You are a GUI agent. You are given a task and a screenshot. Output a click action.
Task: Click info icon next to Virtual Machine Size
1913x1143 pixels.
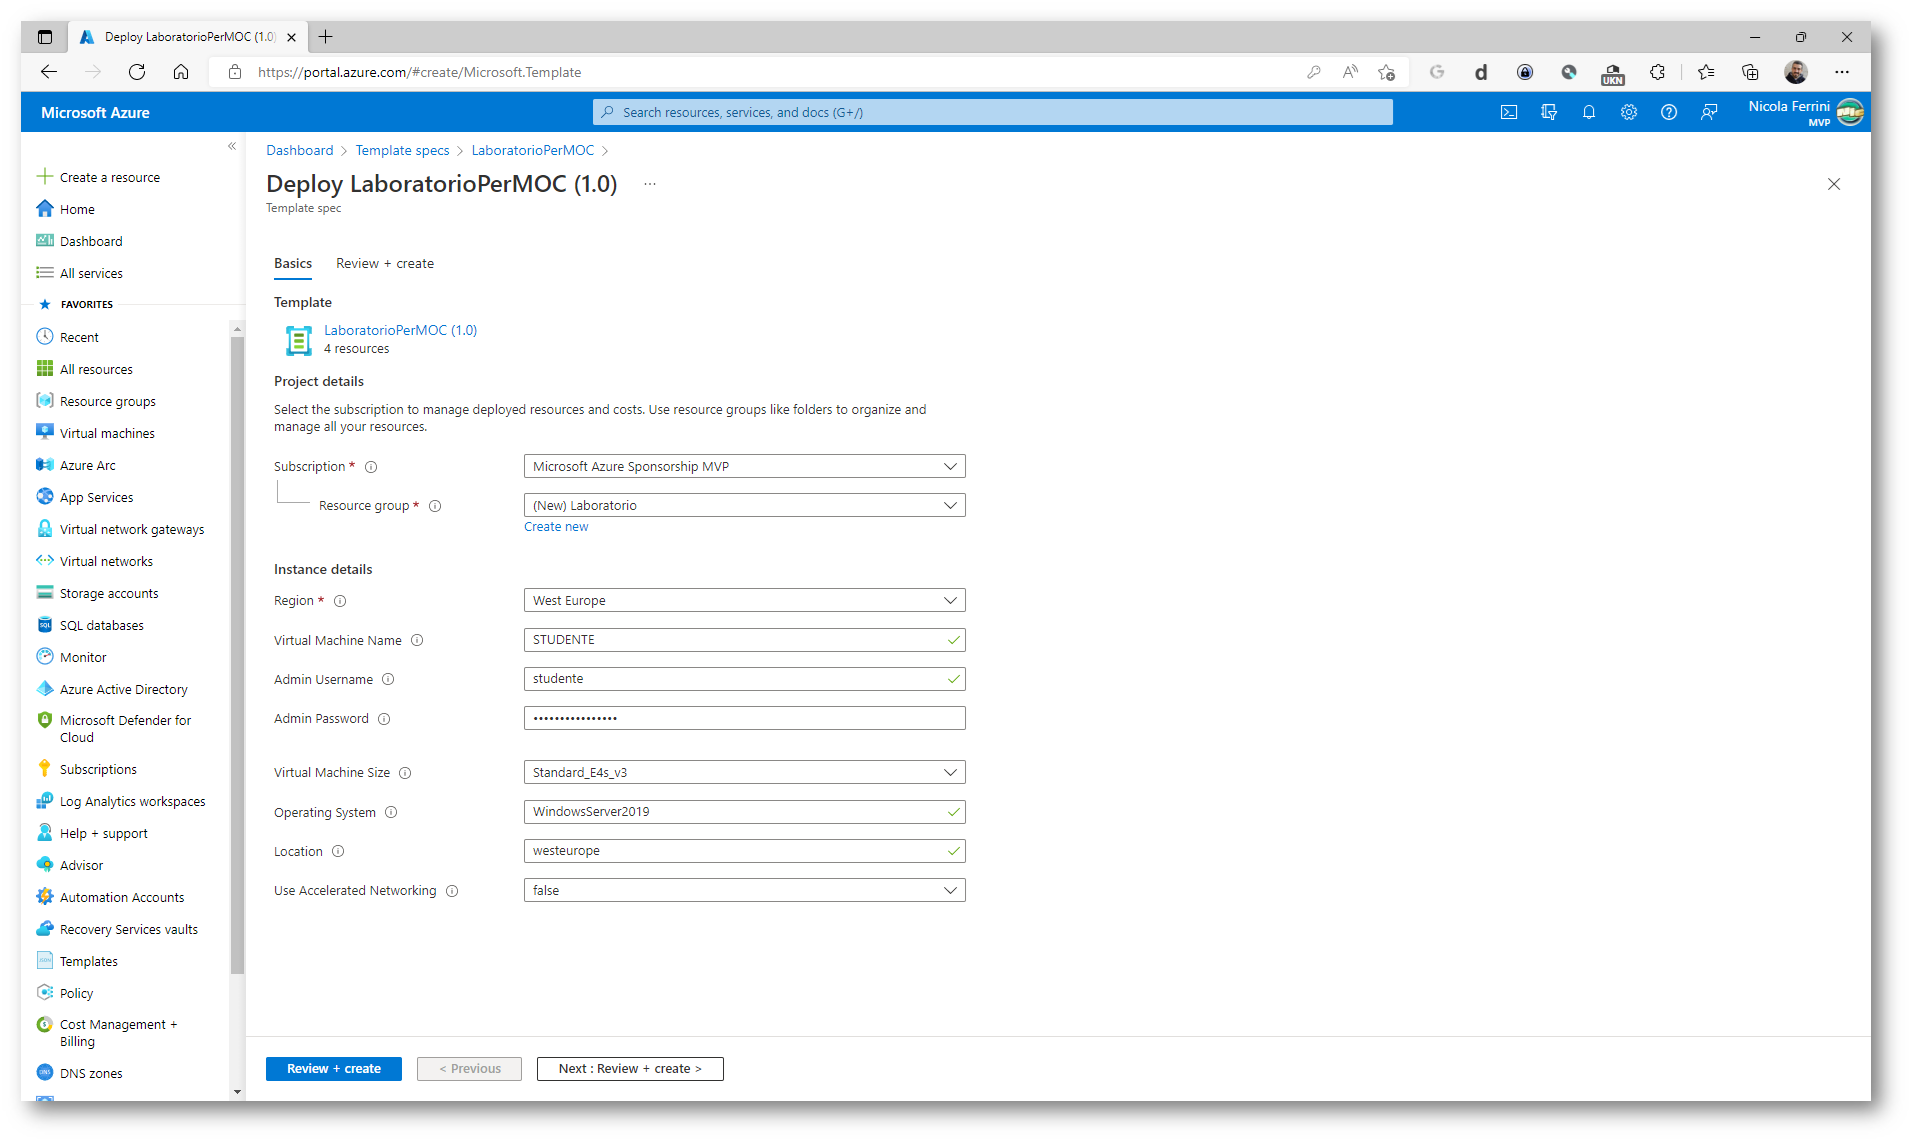point(405,773)
